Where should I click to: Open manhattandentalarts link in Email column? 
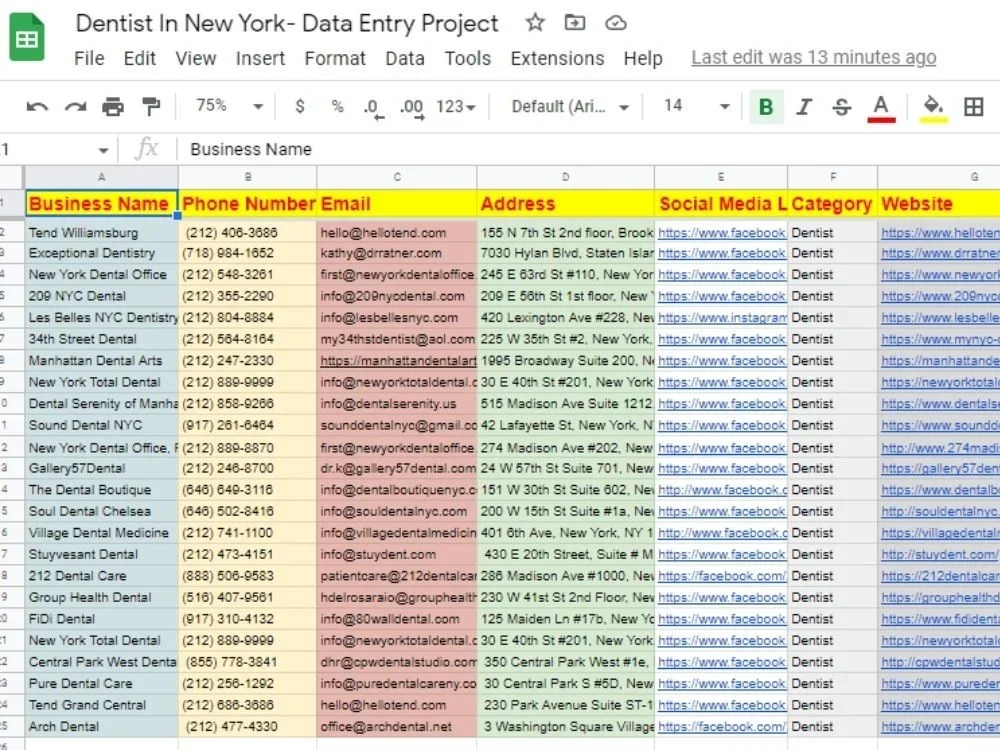398,360
